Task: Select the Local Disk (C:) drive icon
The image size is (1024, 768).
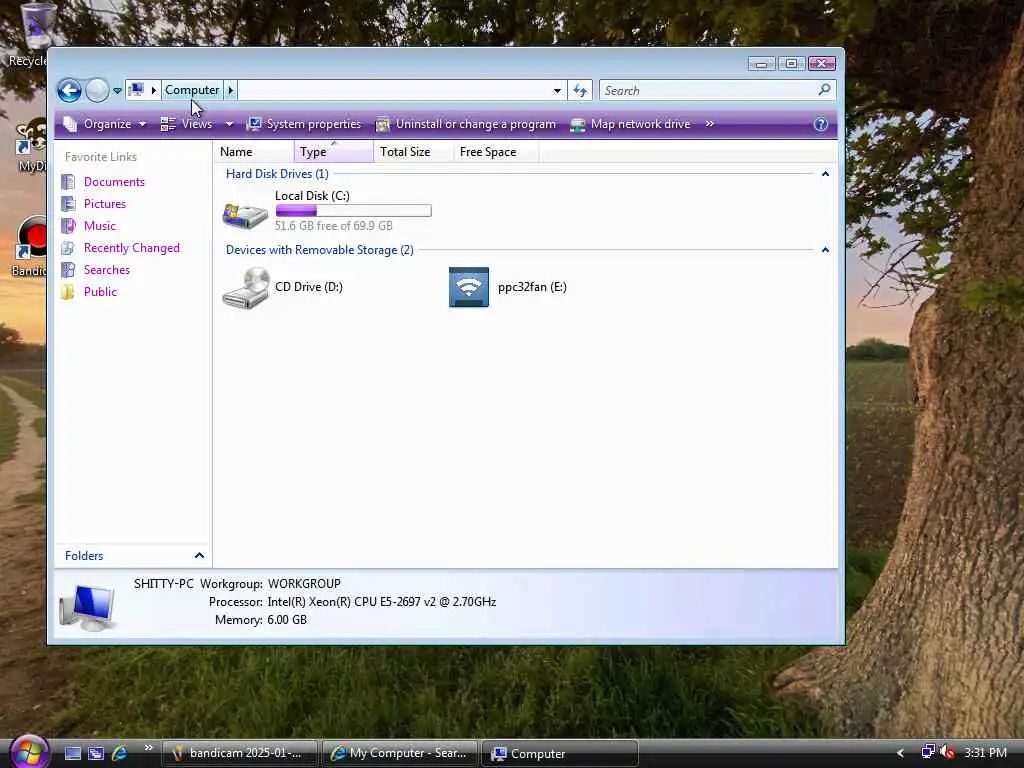Action: tap(245, 216)
